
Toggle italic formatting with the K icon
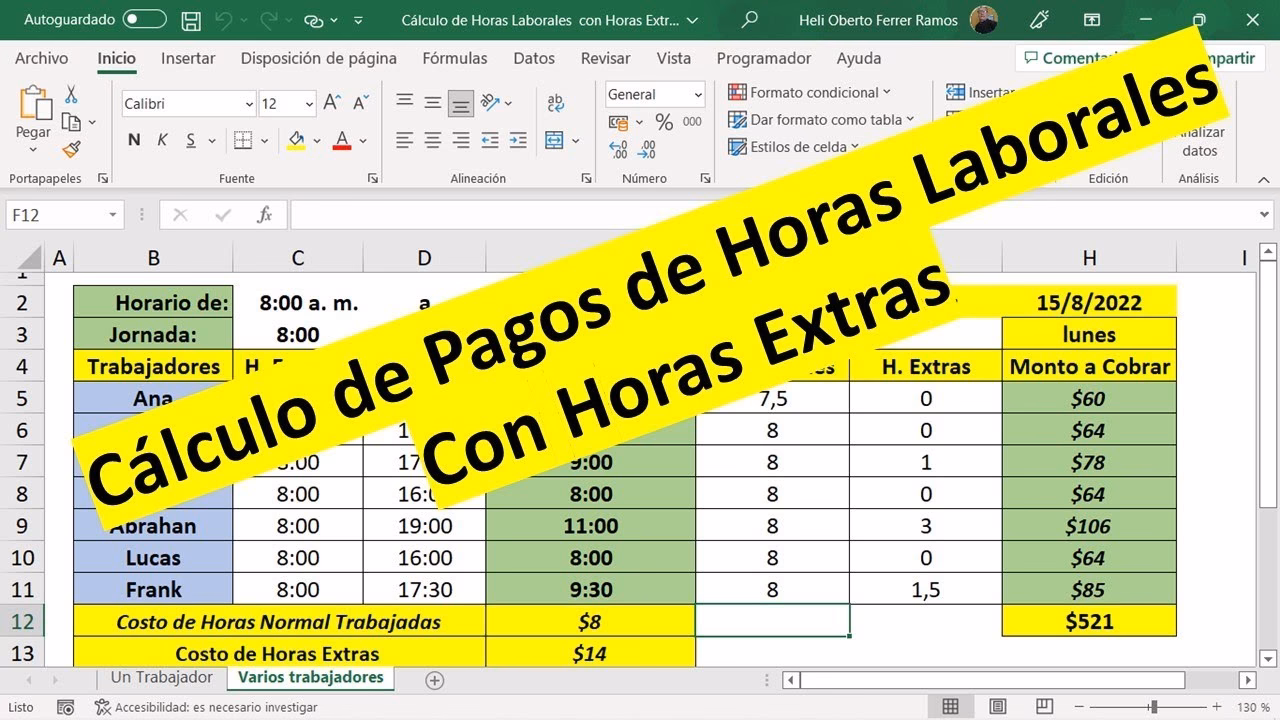click(x=161, y=140)
